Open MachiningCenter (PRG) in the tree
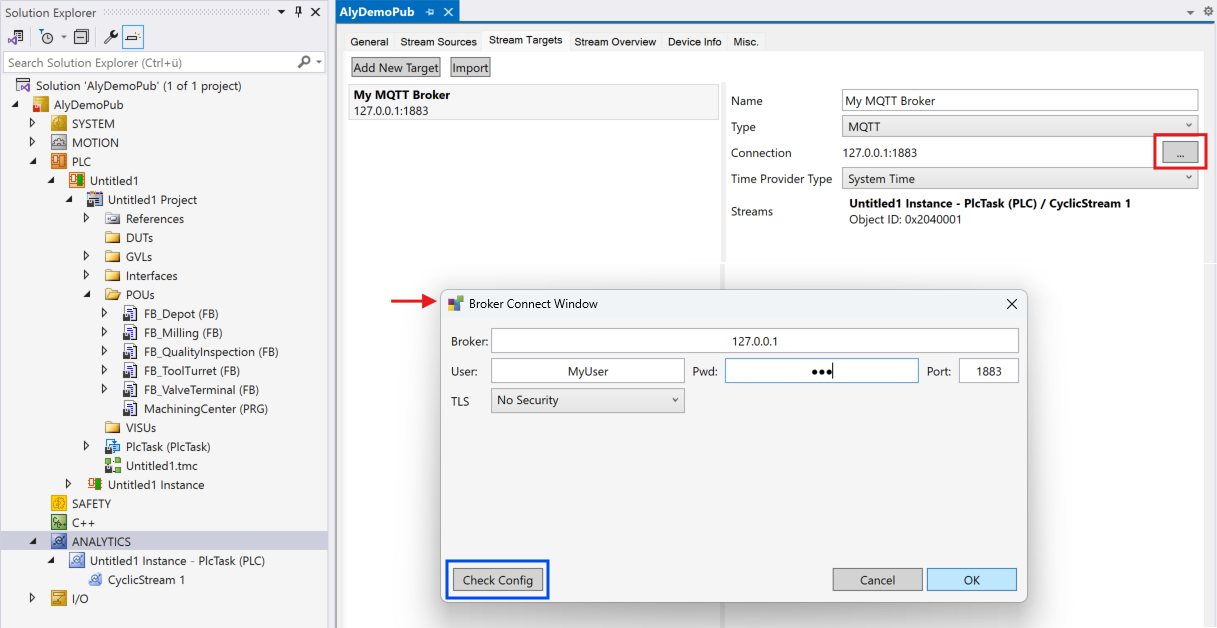 [x=205, y=408]
